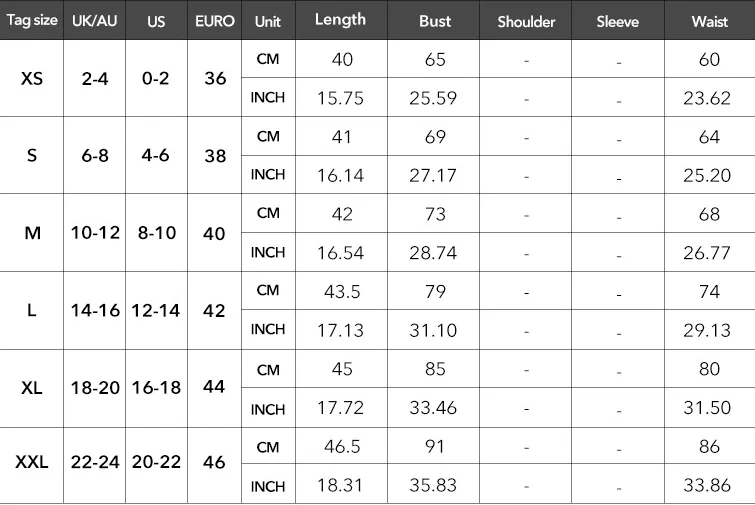Click EURO size 38 cell
755x505 pixels.
click(x=215, y=156)
